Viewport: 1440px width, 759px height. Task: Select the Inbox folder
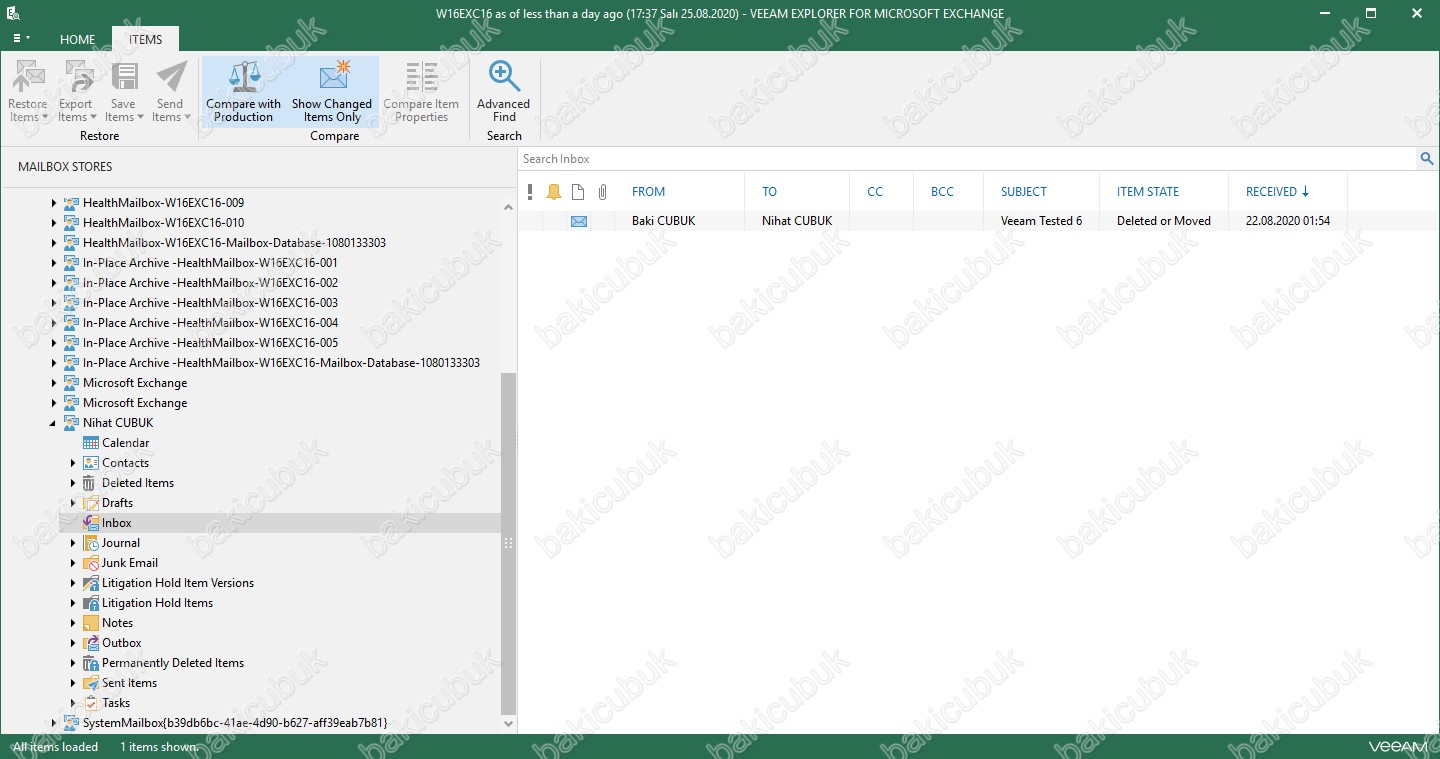pyautogui.click(x=116, y=523)
